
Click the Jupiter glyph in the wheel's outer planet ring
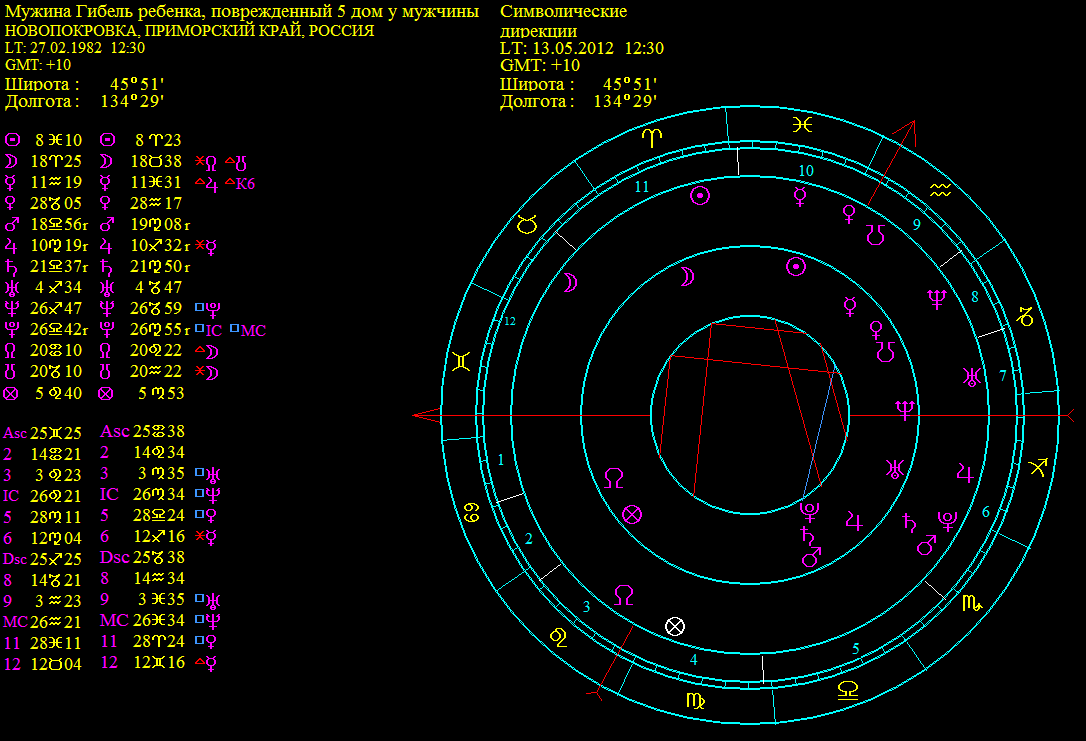coord(965,473)
